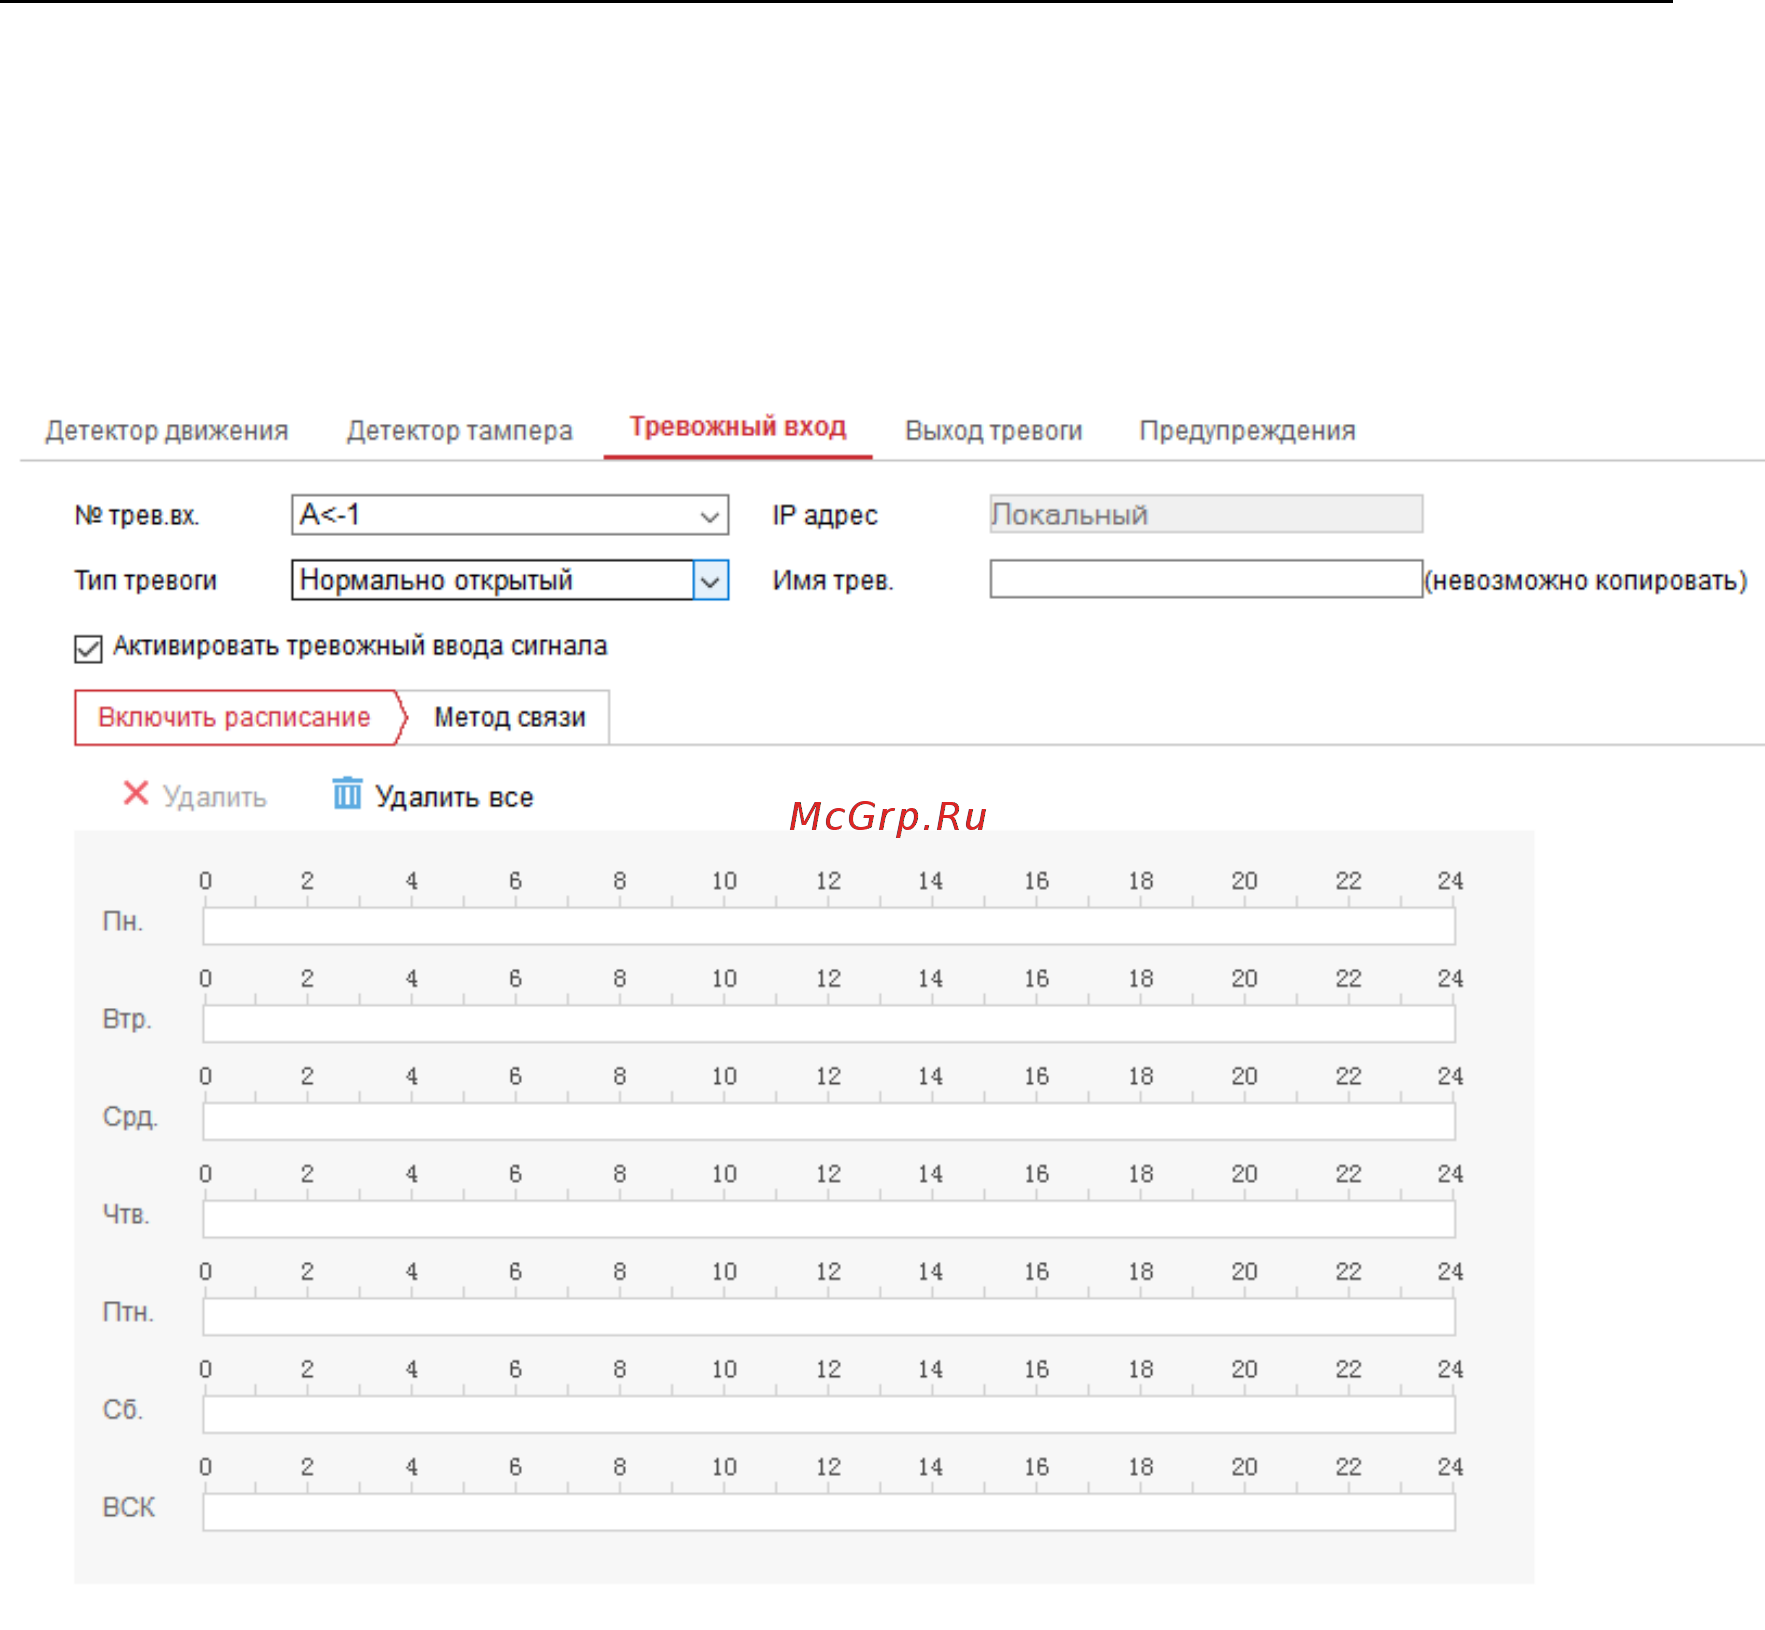Screen dimensions: 1765x1630
Task: Switch to Метод связи sub-tab
Action: coord(509,718)
